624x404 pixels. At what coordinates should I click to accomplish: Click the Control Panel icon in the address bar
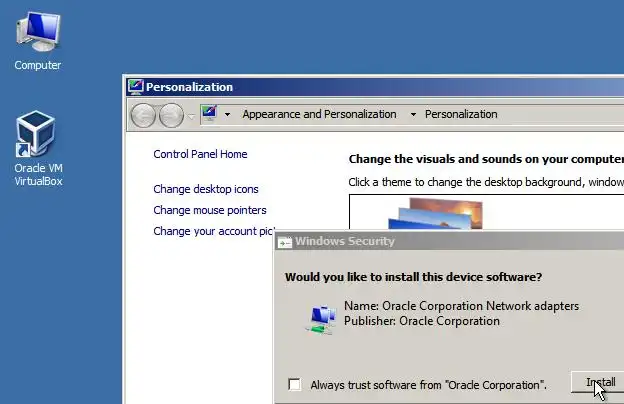click(209, 113)
